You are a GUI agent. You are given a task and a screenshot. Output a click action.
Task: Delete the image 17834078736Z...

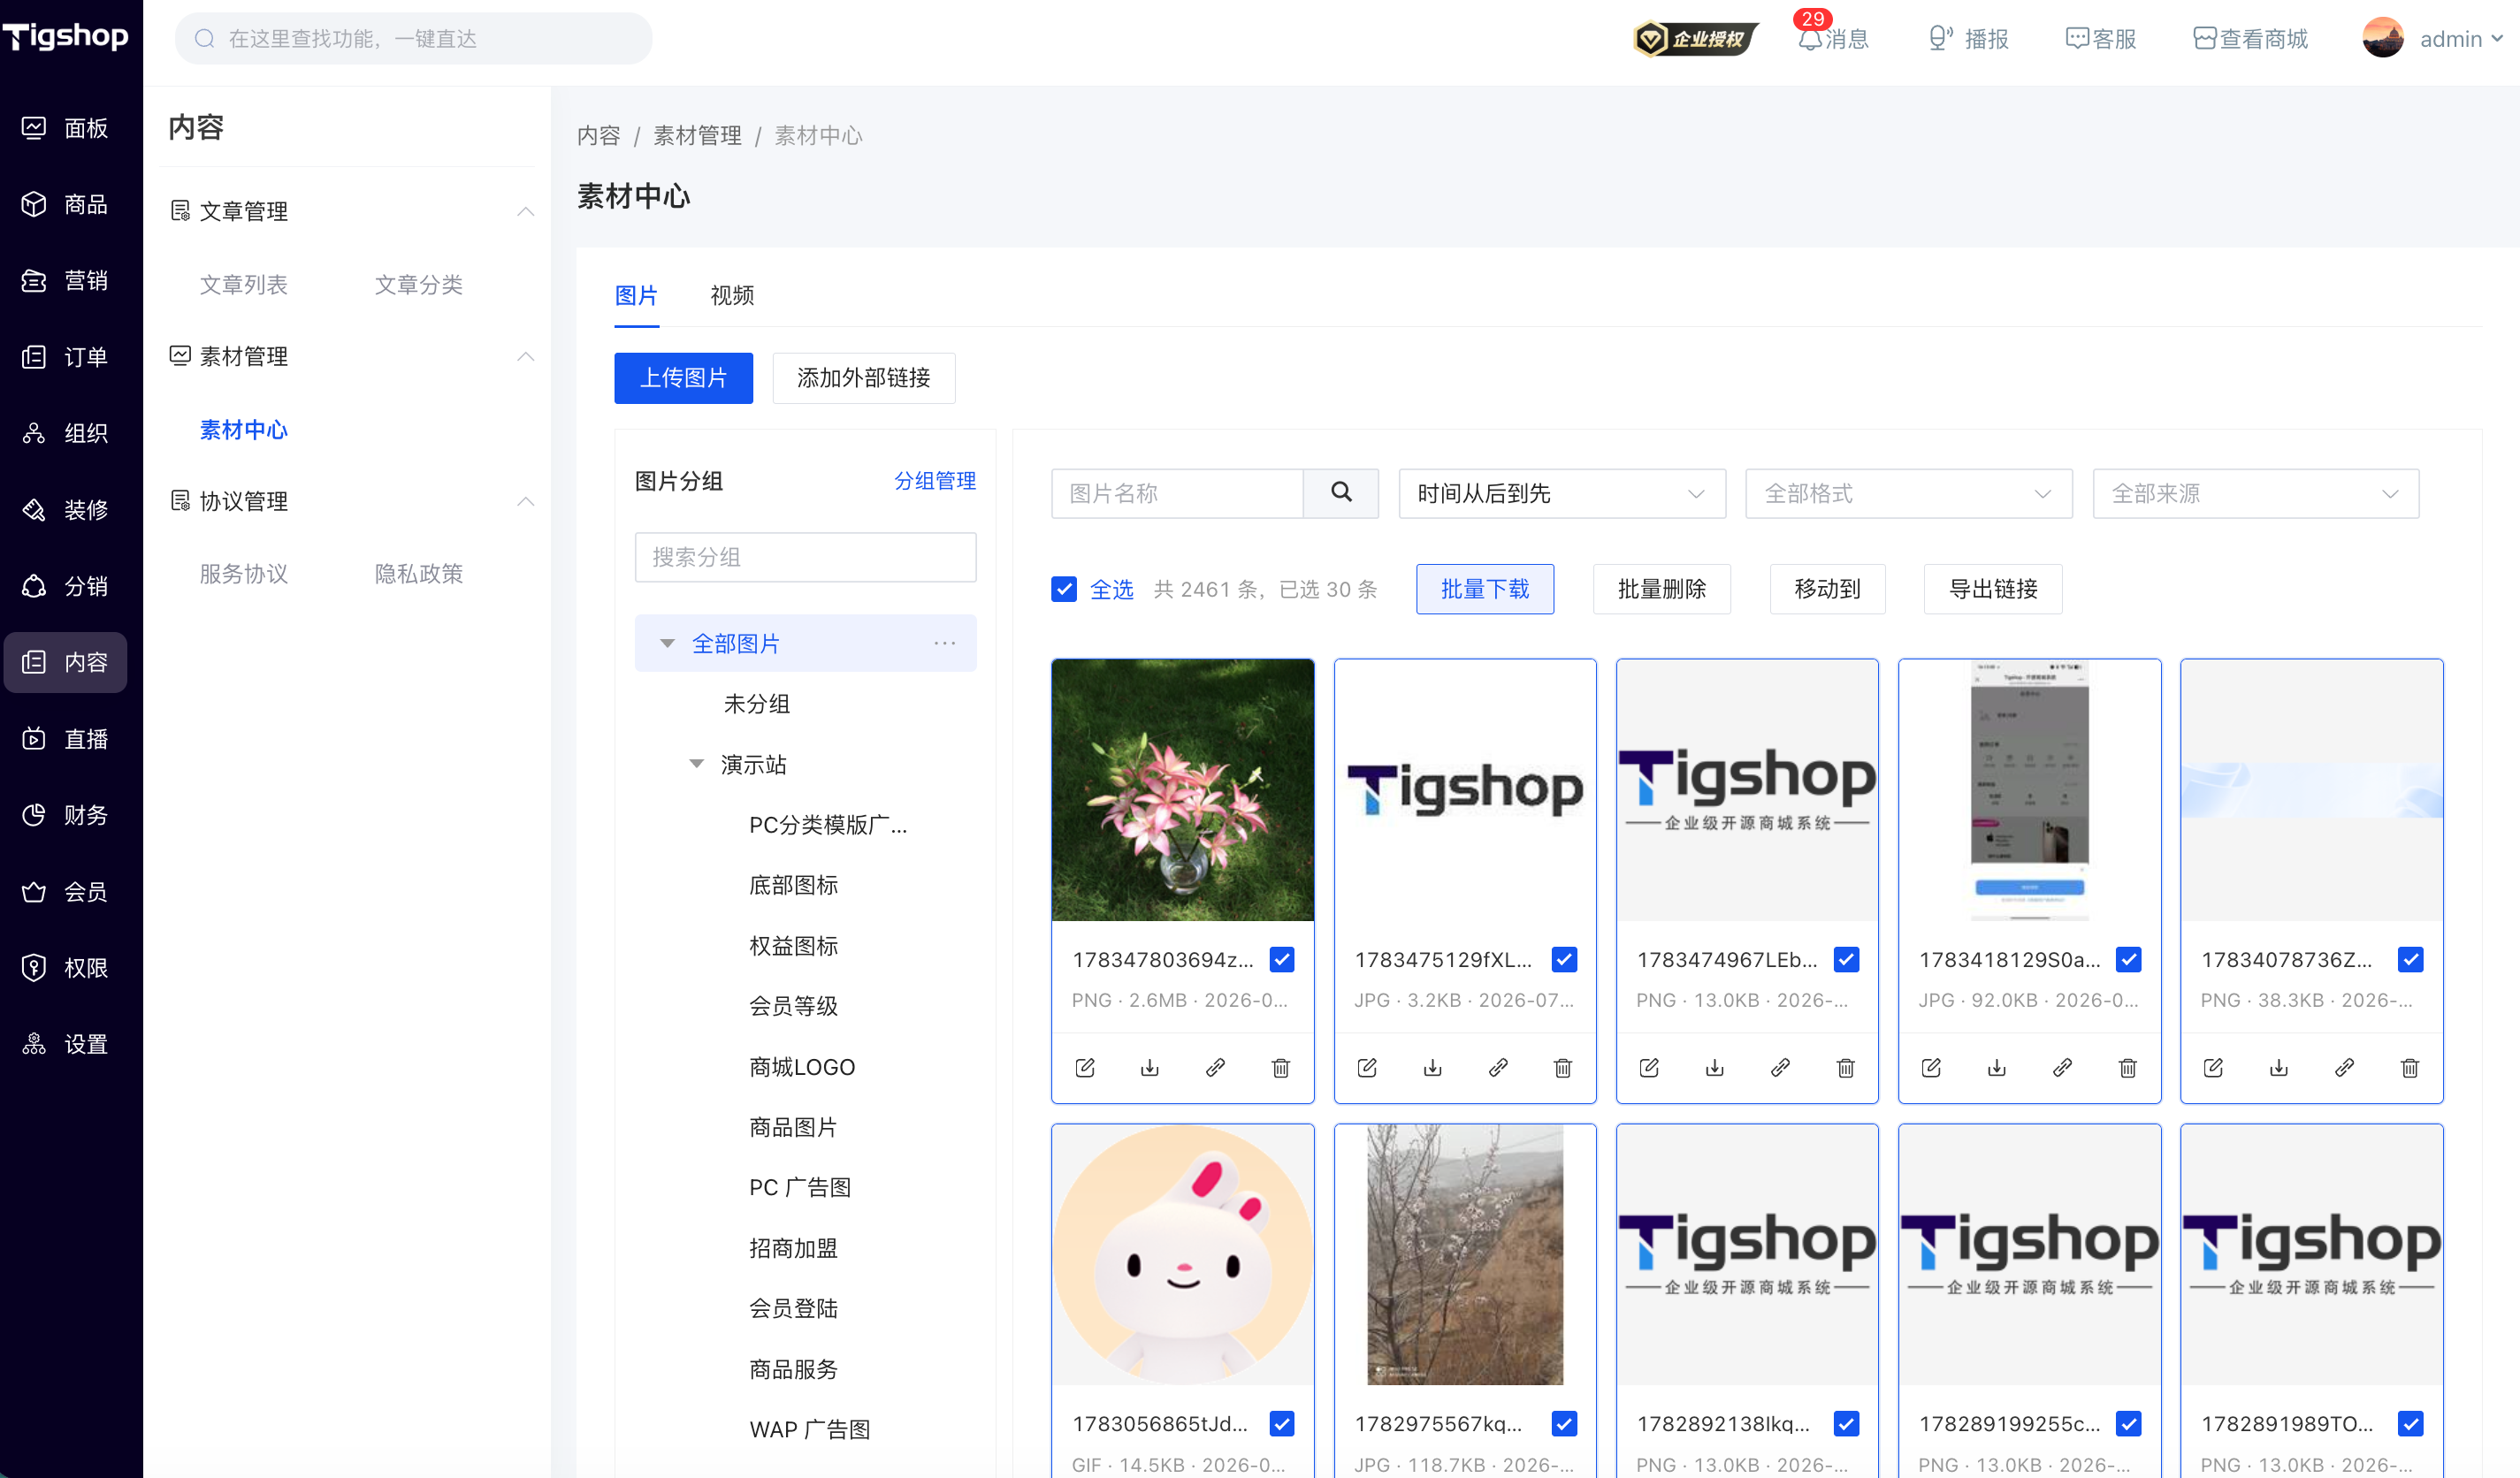pos(2410,1068)
